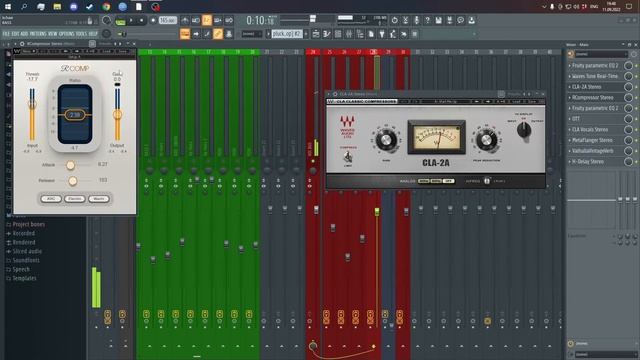The height and width of the screenshot is (360, 640).
Task: Open slot menu arrow for H-Delay Stereo
Action: coord(570,162)
